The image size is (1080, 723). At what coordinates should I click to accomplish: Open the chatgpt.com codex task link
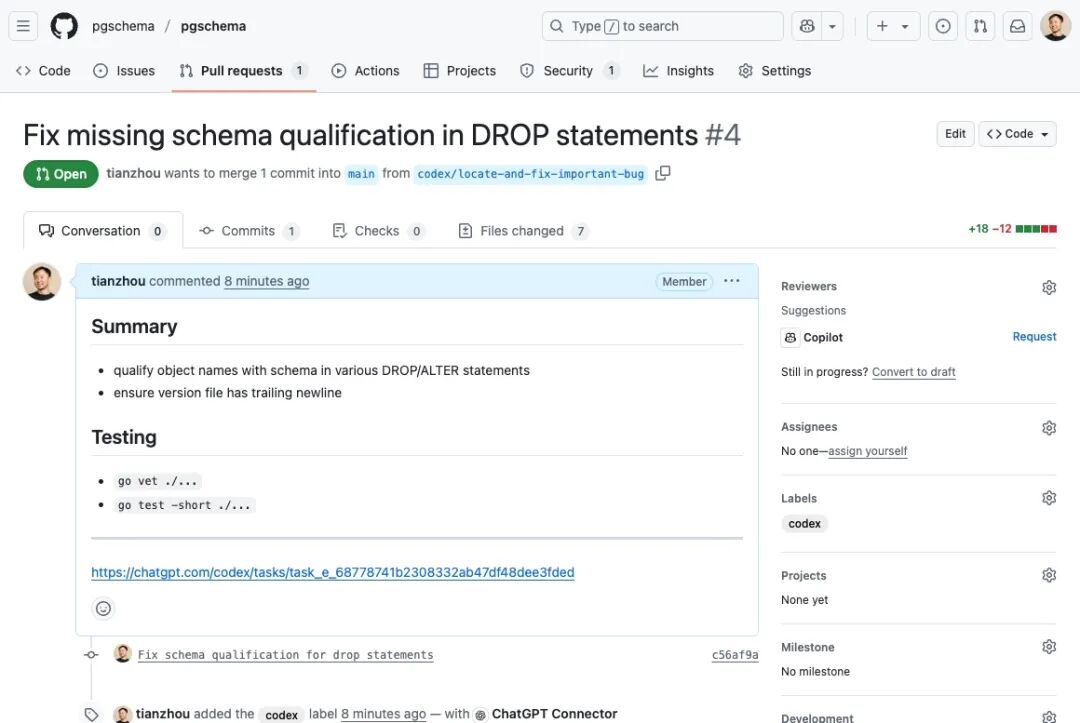(333, 572)
